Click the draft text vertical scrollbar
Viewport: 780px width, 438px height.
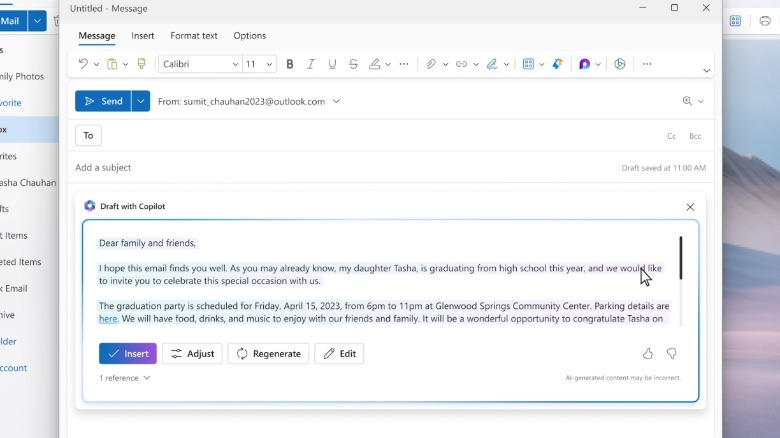pyautogui.click(x=681, y=257)
